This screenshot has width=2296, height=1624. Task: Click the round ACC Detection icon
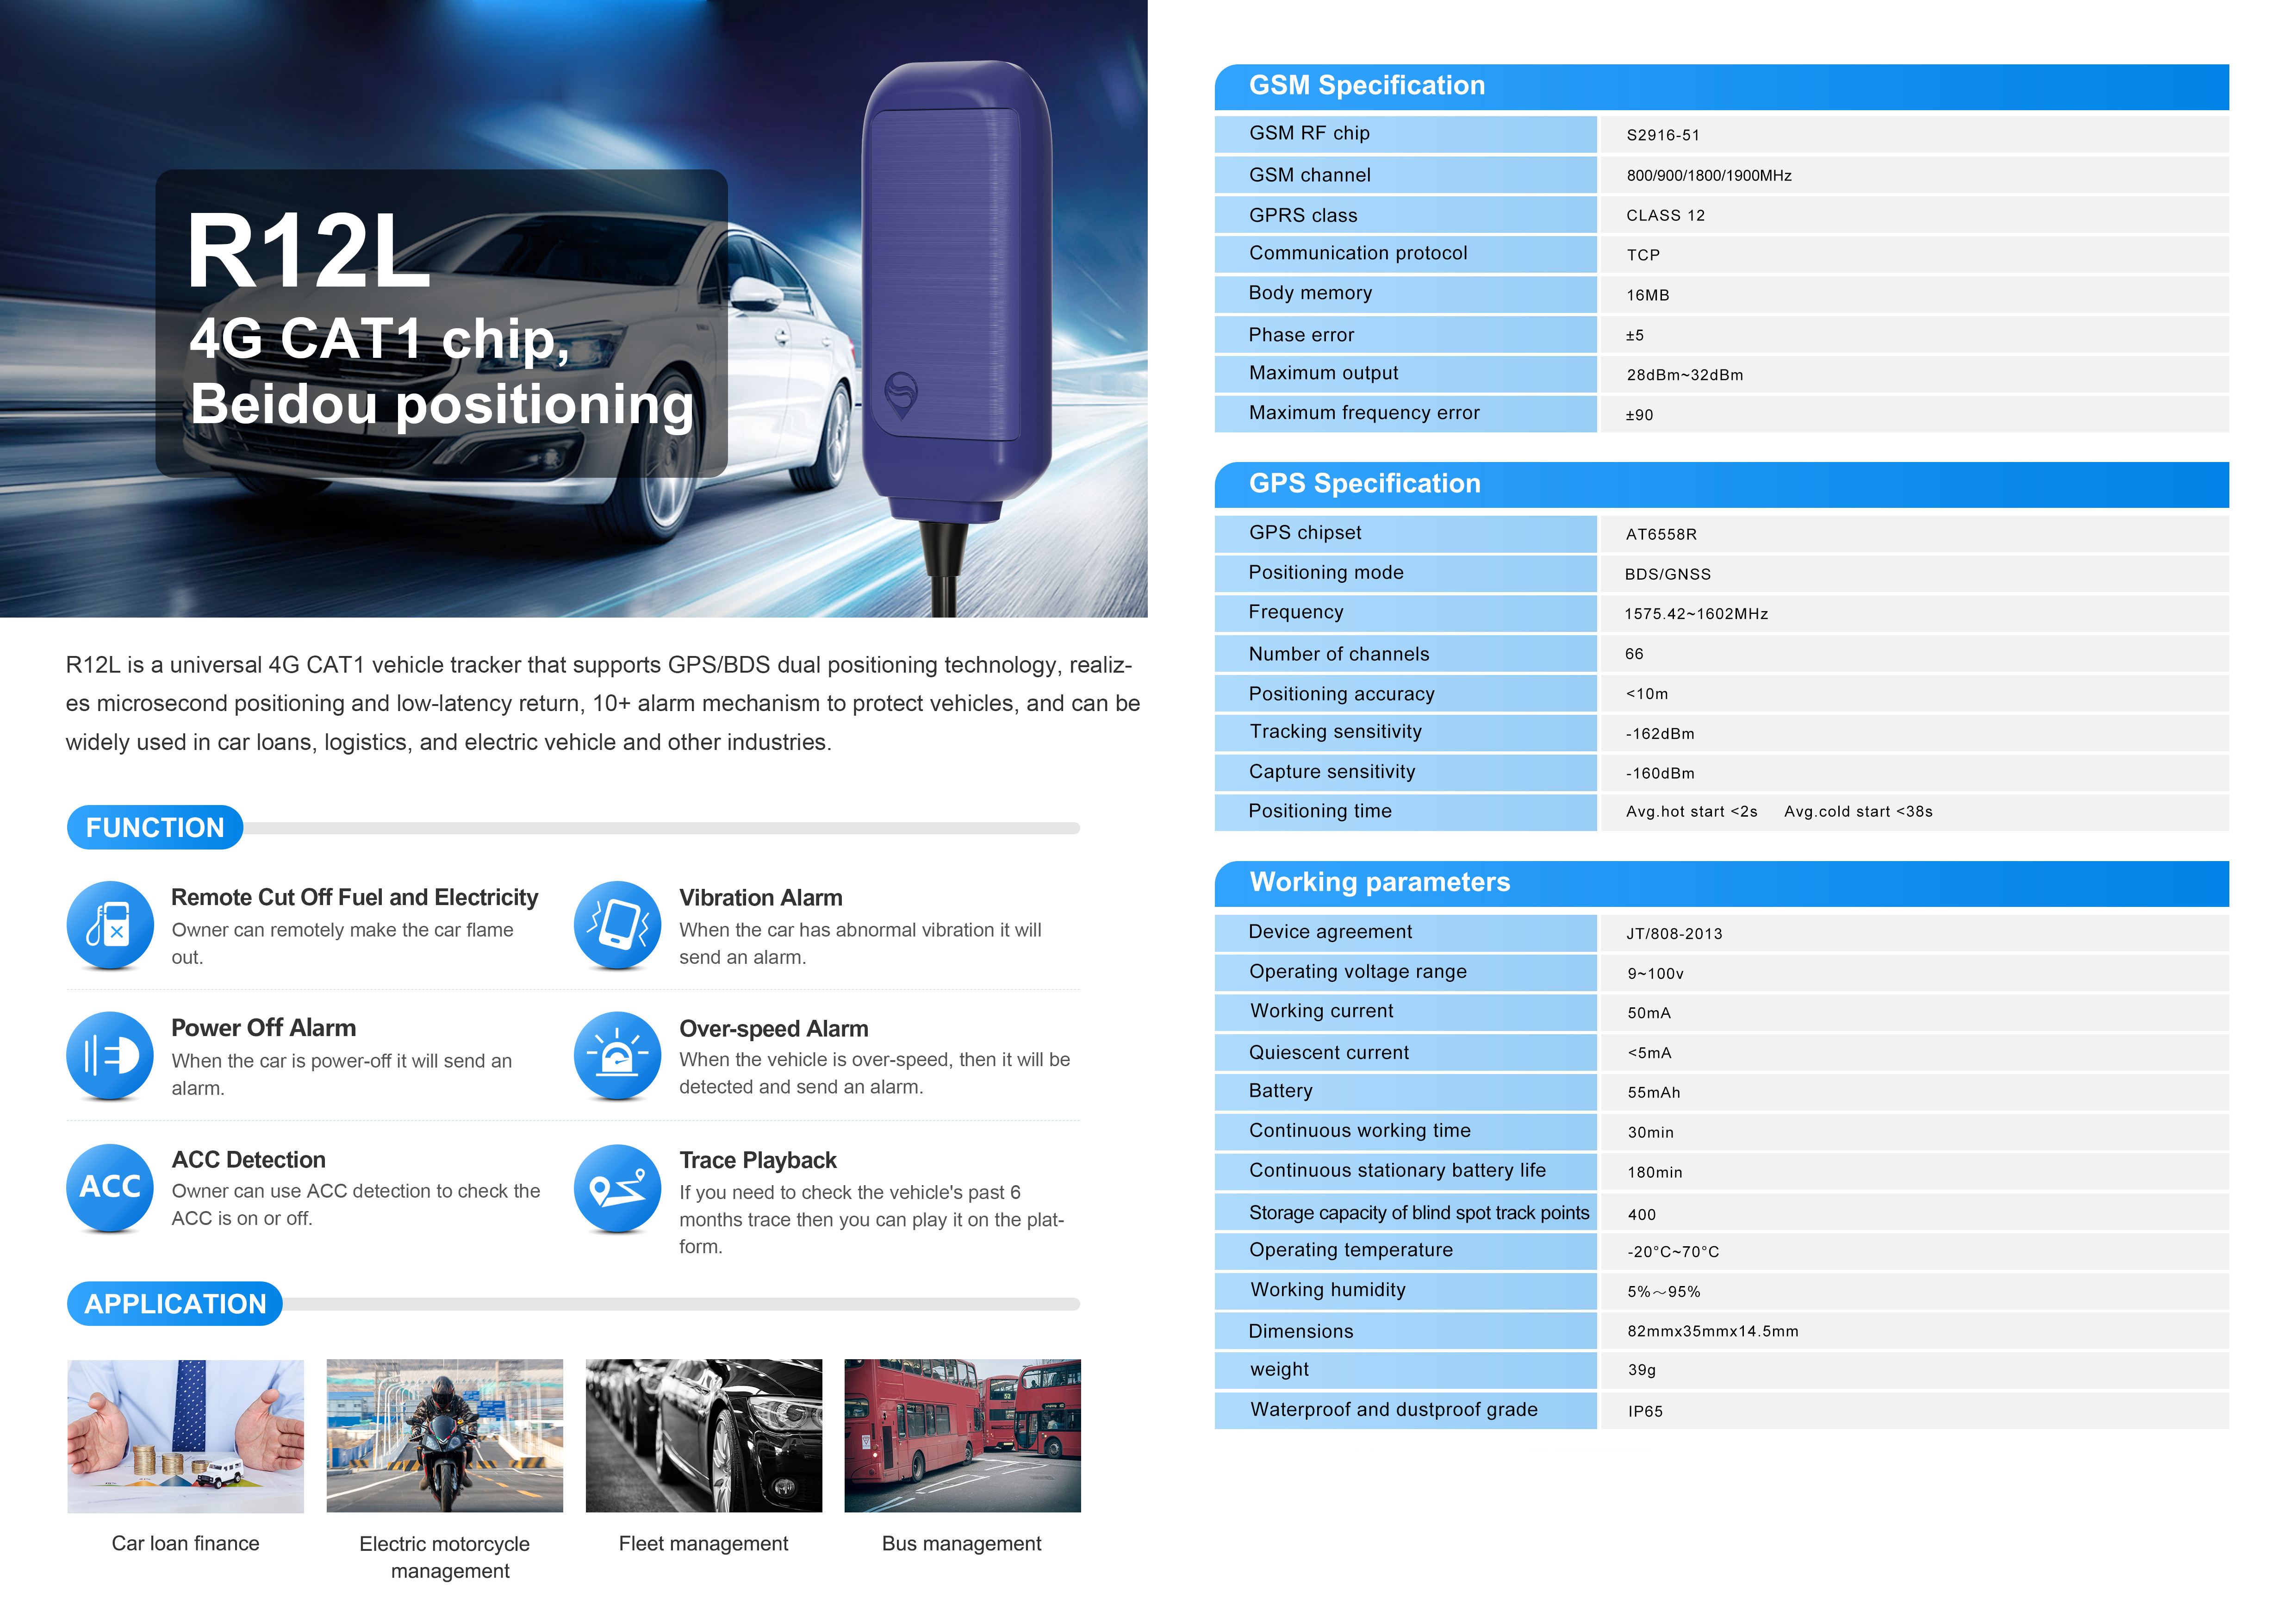pyautogui.click(x=110, y=1187)
